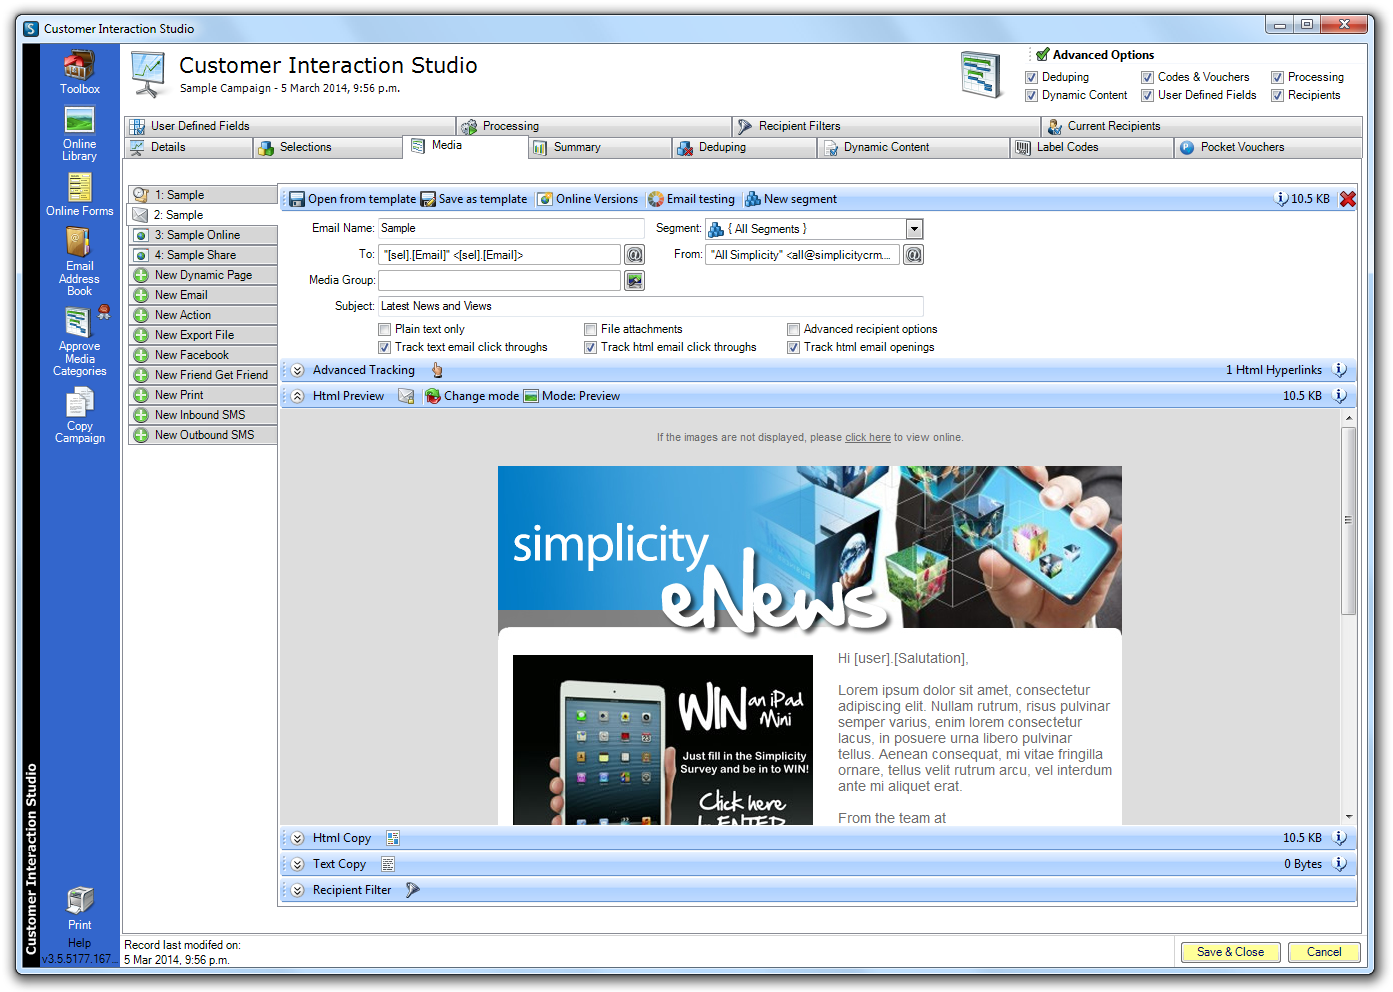
Task: Open the Segment dropdown arrow
Action: (914, 229)
